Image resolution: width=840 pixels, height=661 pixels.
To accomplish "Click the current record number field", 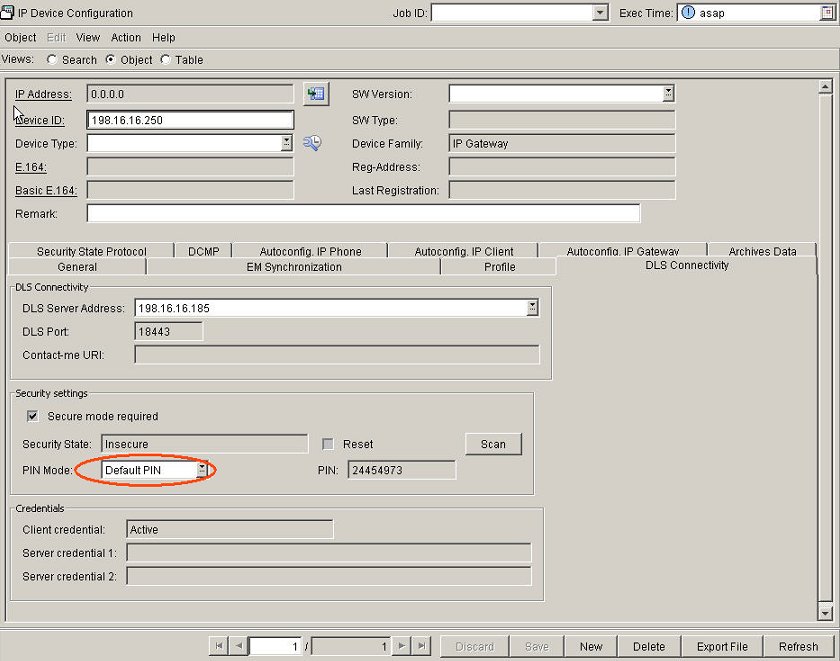I will click(275, 646).
